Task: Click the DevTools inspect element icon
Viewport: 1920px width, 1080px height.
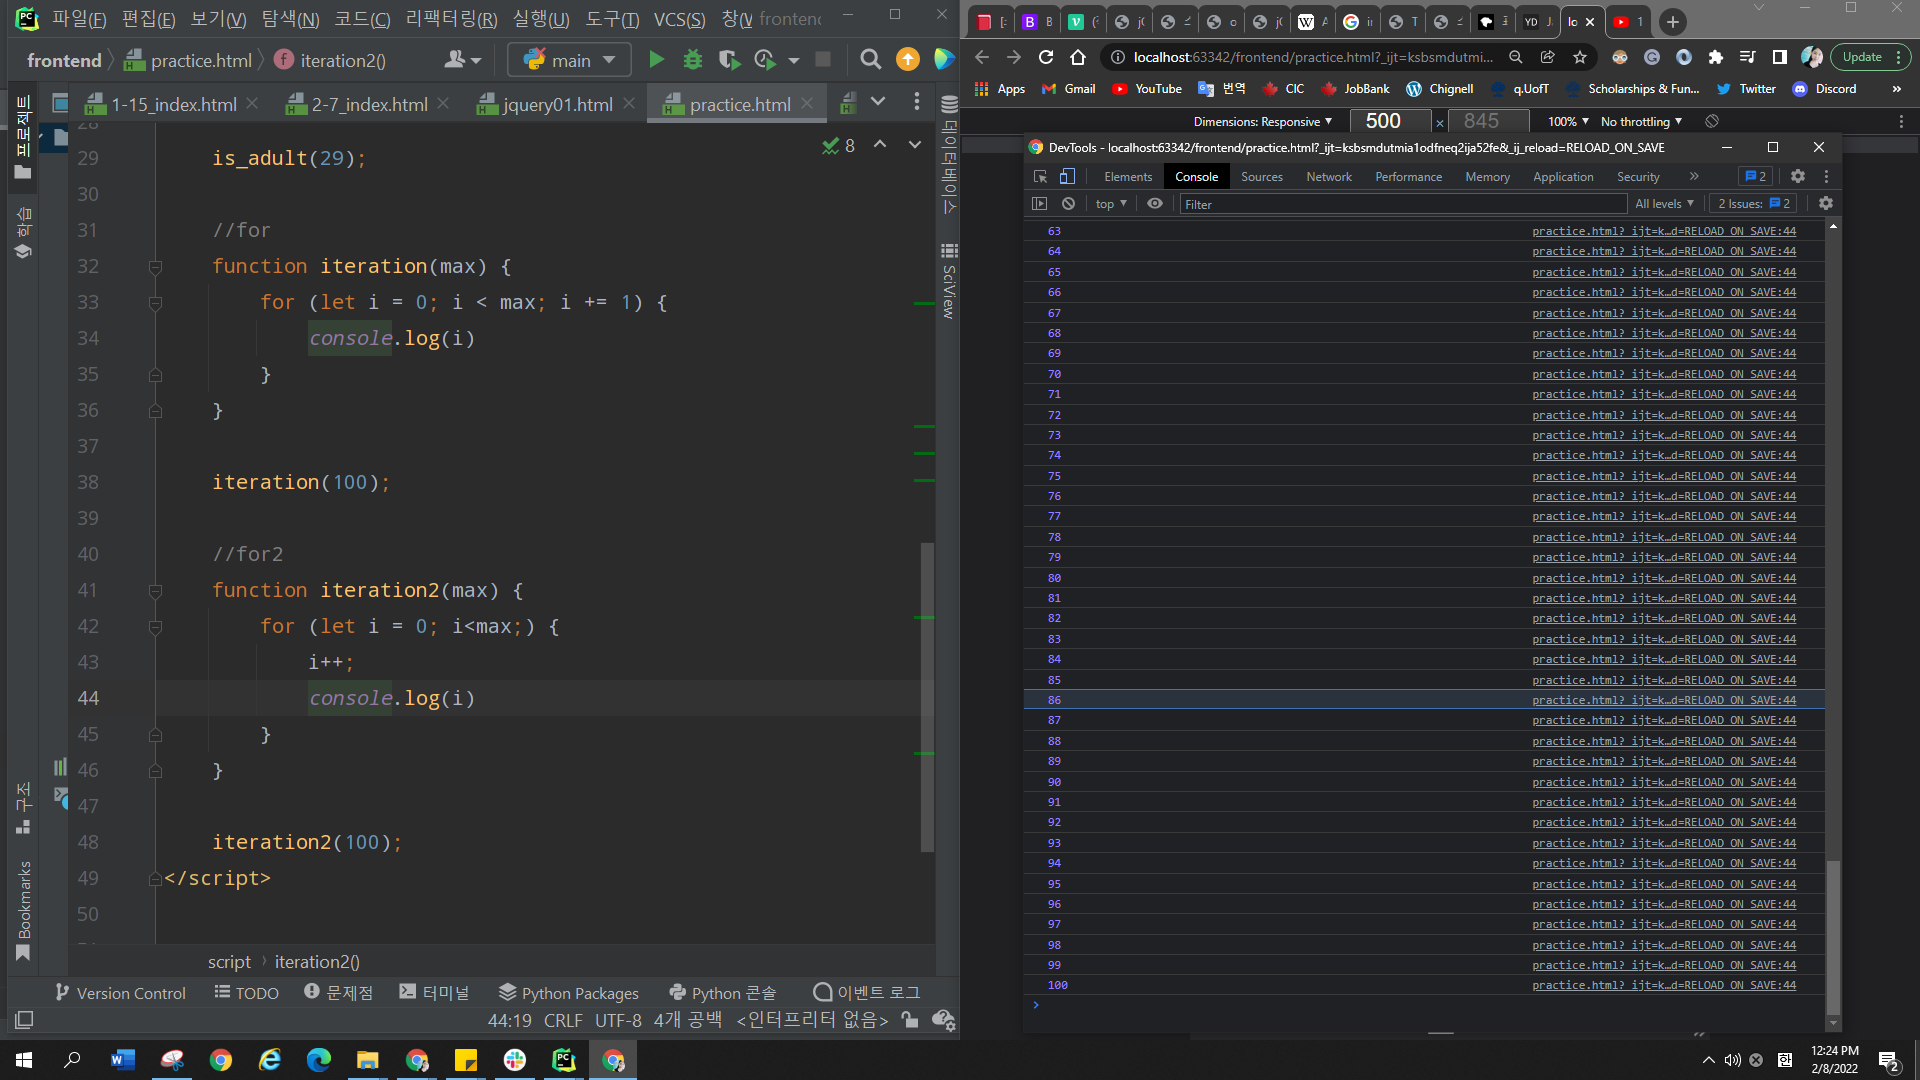Action: point(1040,176)
